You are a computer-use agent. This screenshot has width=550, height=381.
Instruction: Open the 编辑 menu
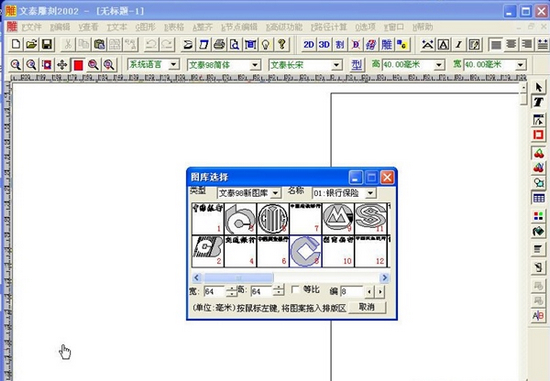[x=60, y=27]
